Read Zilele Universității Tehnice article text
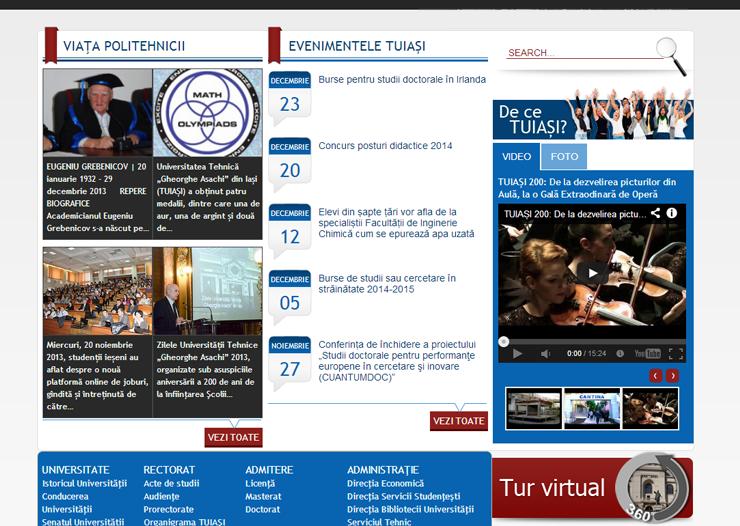 coord(208,369)
